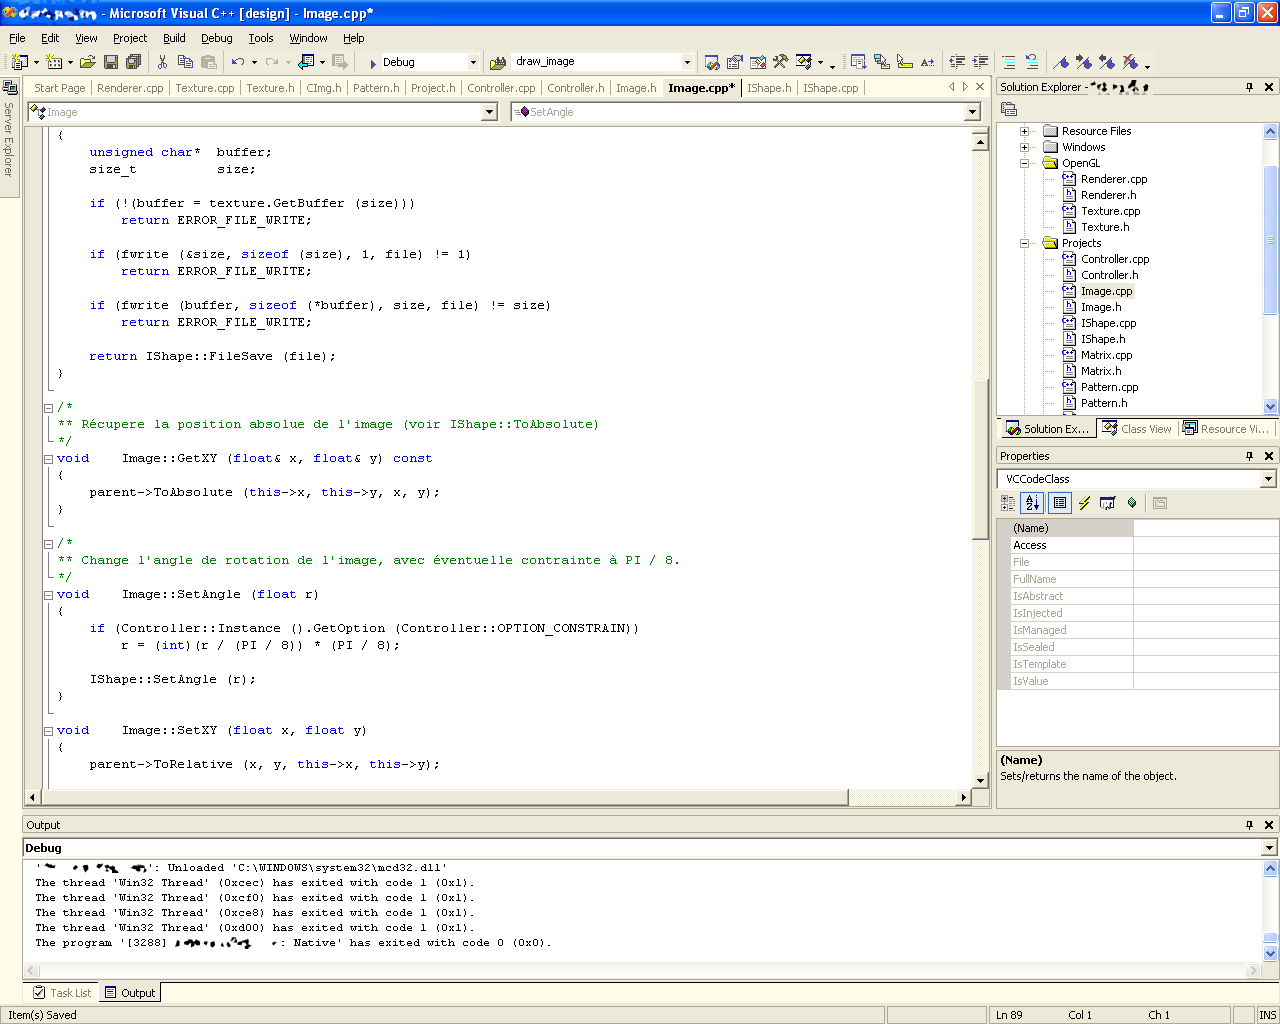
Task: Click the Cut scissors icon
Action: [162, 62]
